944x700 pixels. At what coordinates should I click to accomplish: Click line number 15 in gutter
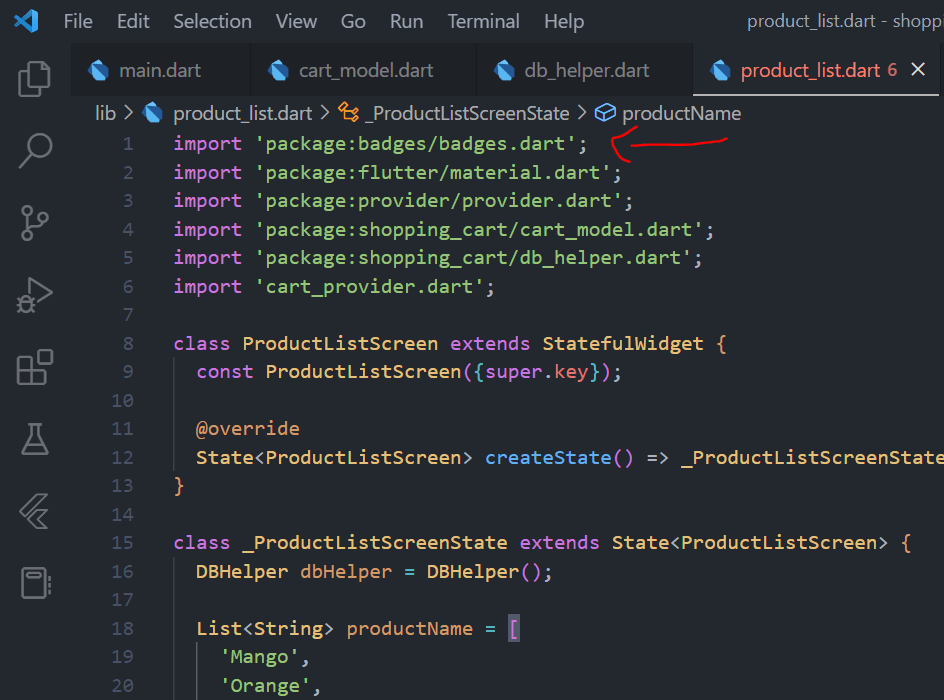point(122,543)
